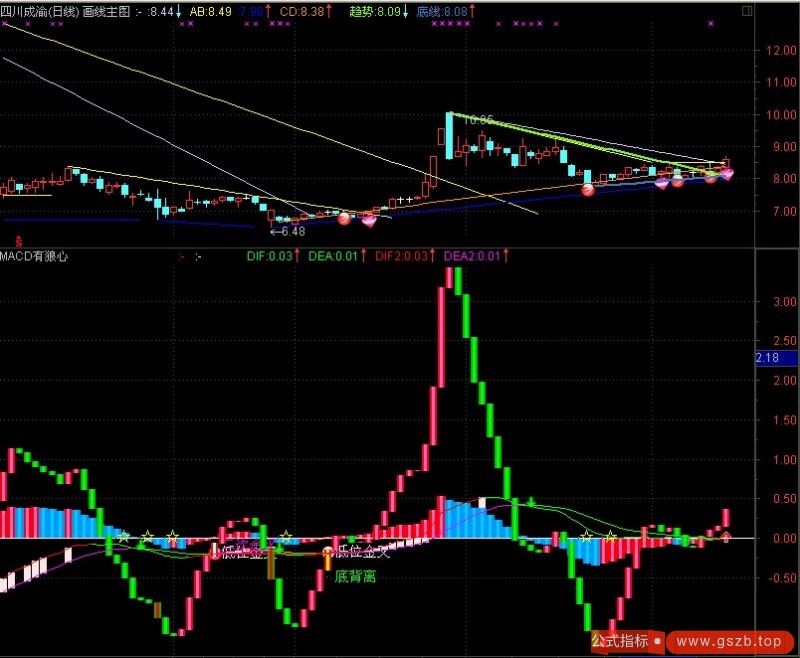800x658 pixels.
Task: Click the 底背离 divergence label
Action: point(354,576)
